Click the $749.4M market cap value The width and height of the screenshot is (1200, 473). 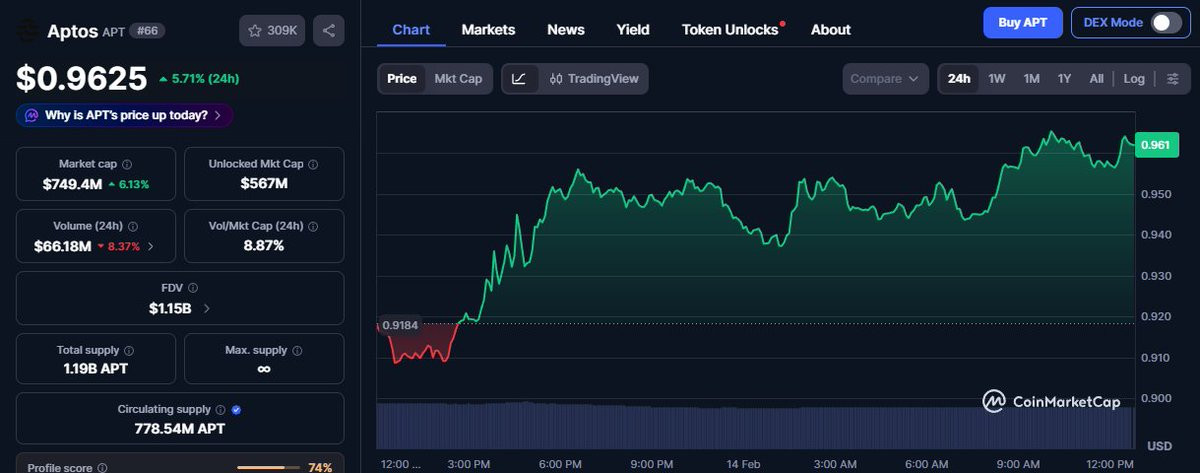pyautogui.click(x=73, y=184)
